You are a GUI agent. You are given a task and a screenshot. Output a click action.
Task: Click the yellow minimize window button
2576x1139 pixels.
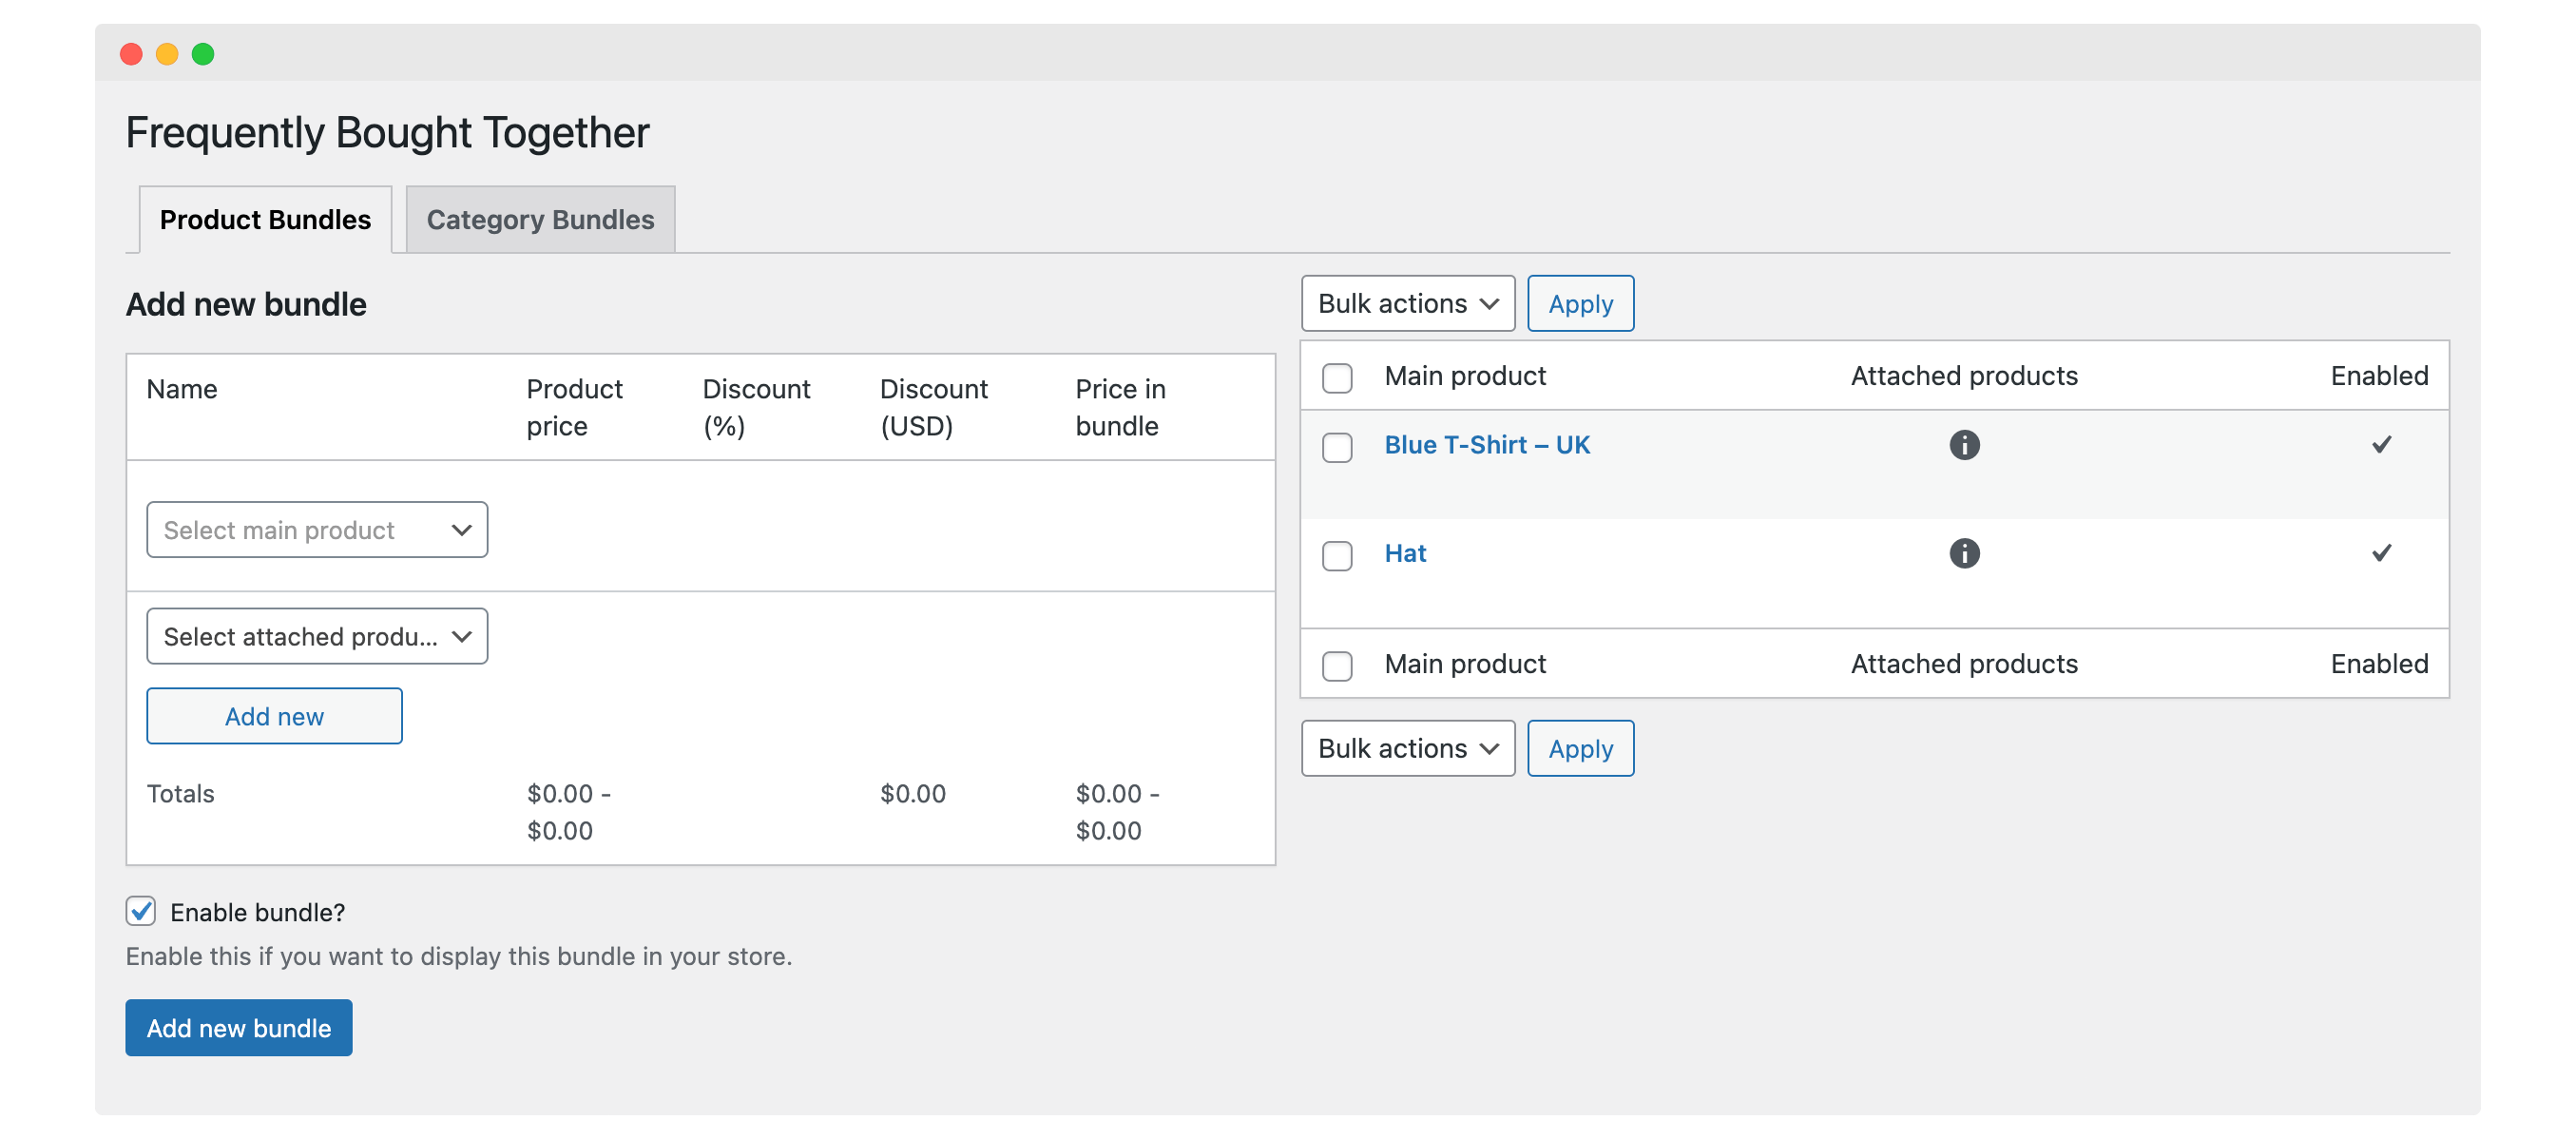point(167,54)
